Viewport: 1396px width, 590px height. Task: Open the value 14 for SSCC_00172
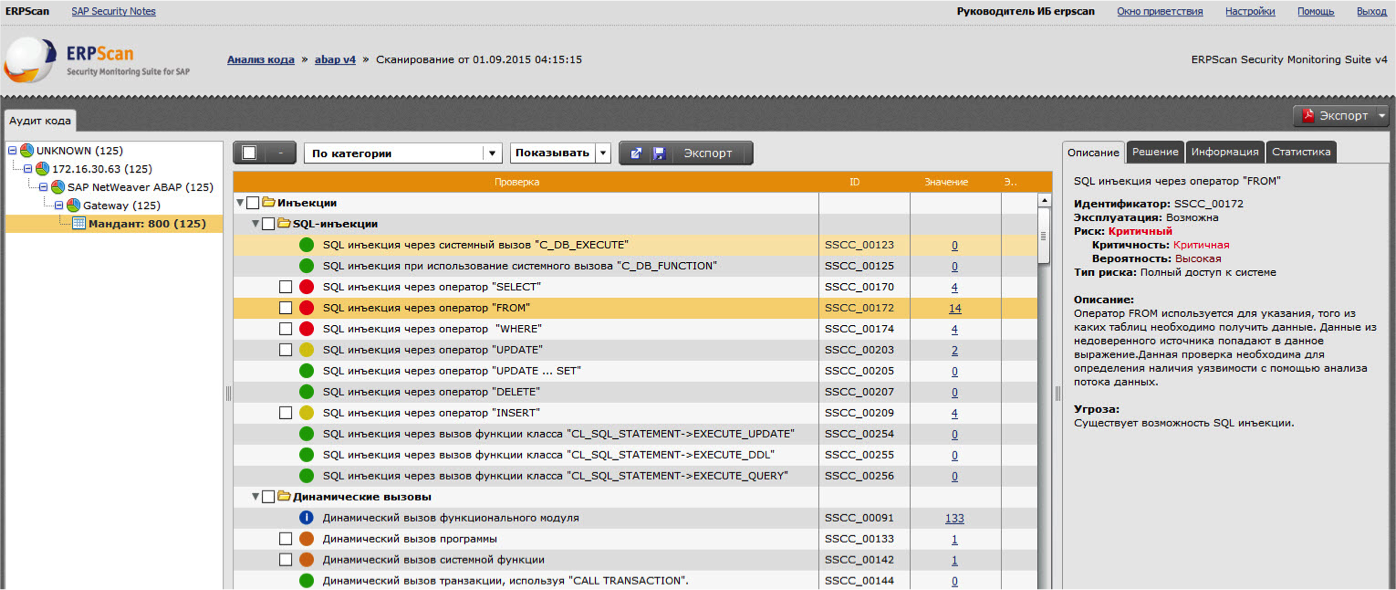click(955, 308)
